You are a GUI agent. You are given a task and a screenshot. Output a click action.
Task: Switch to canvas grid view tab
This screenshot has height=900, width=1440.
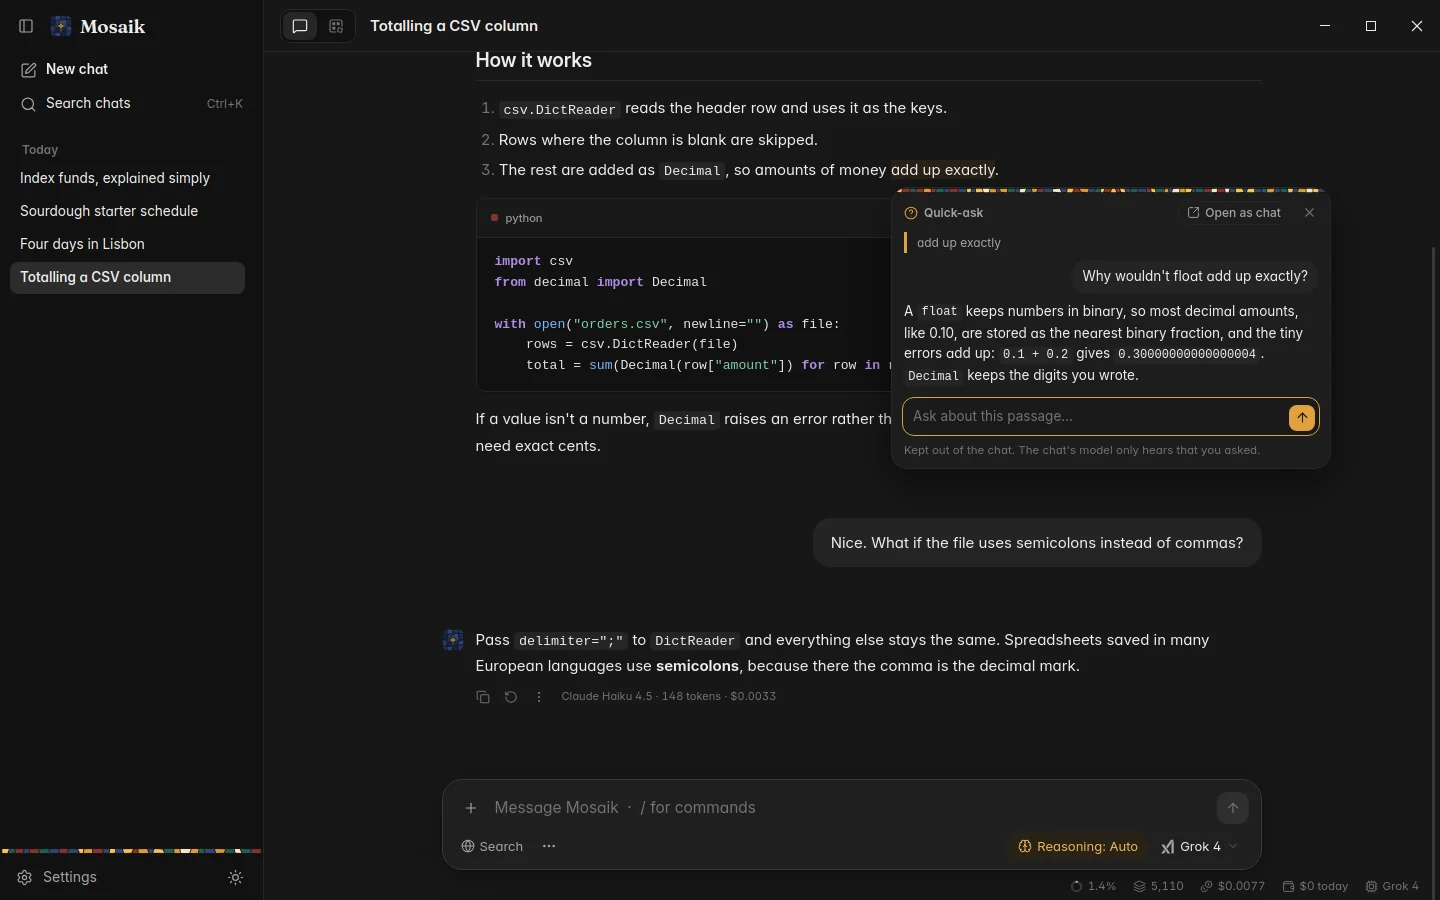tap(336, 26)
